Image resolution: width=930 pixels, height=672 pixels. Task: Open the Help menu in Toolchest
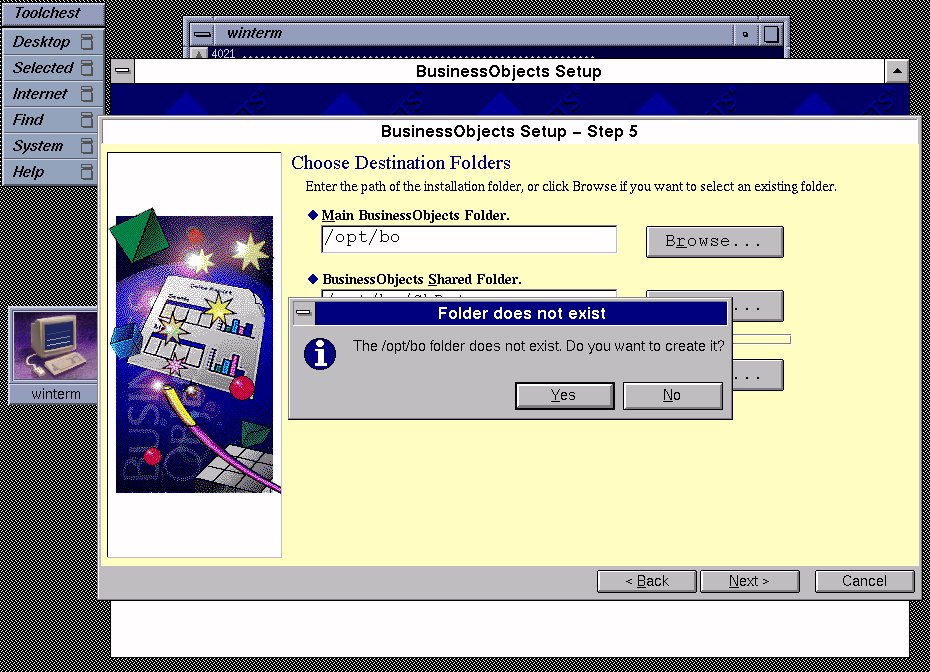click(28, 172)
